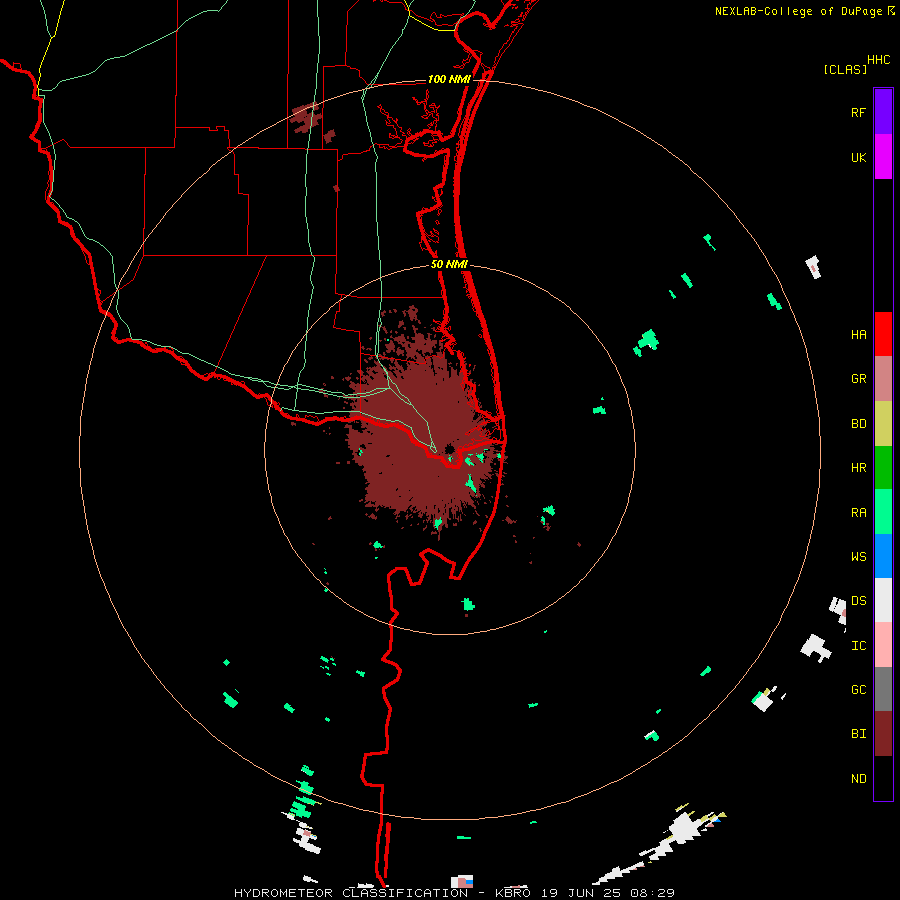Click the 100 NMI range ring label

(449, 79)
